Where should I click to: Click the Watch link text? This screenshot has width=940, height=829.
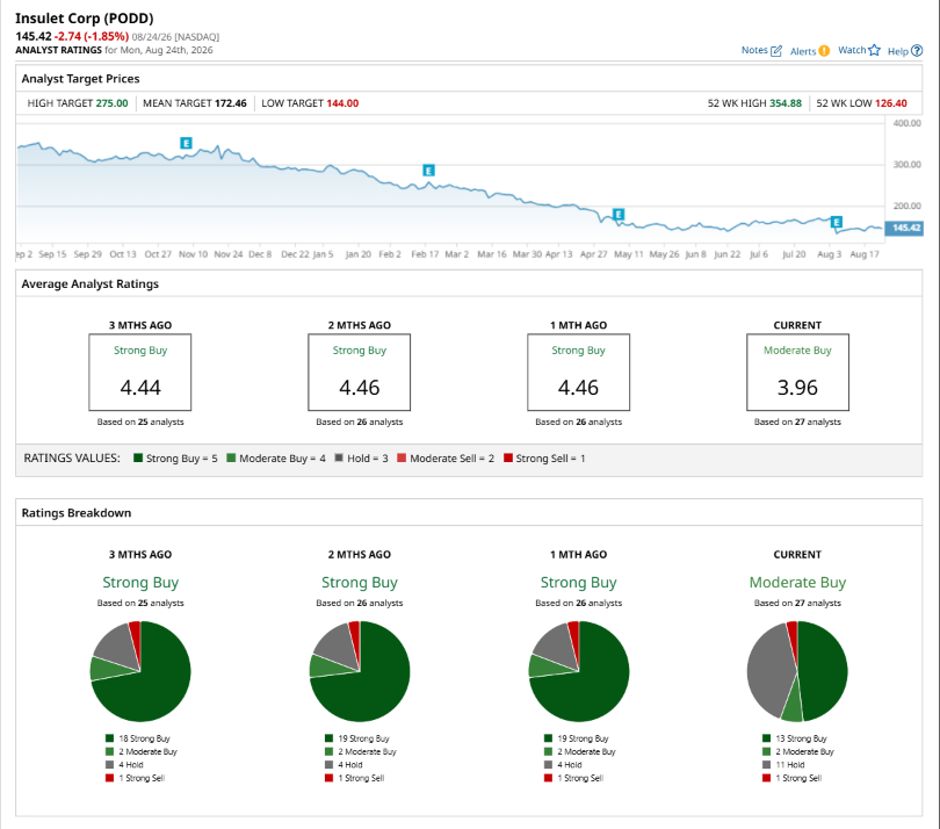(852, 50)
